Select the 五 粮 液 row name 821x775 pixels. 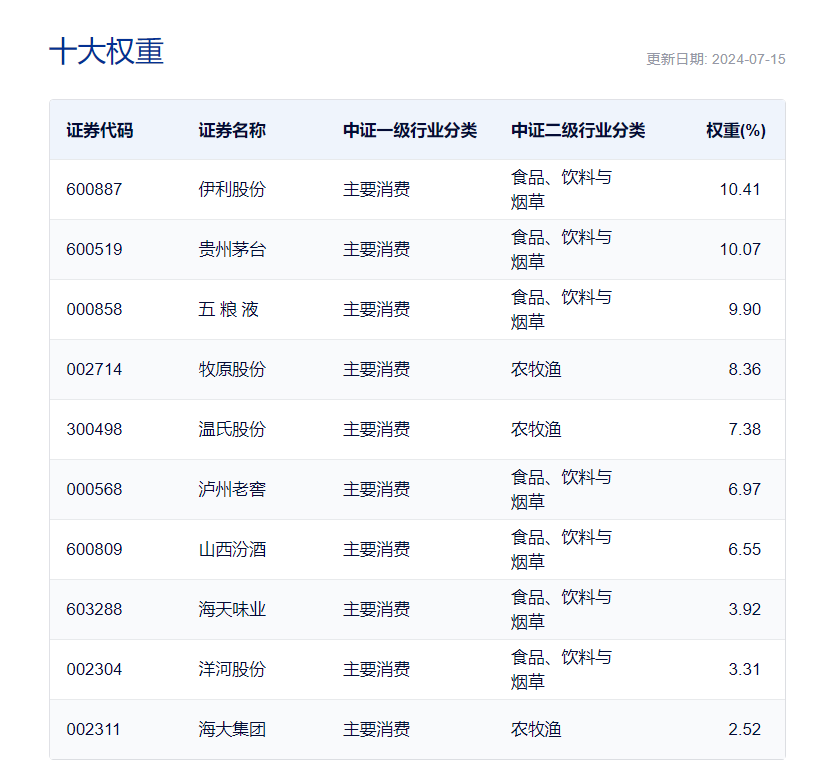click(228, 309)
